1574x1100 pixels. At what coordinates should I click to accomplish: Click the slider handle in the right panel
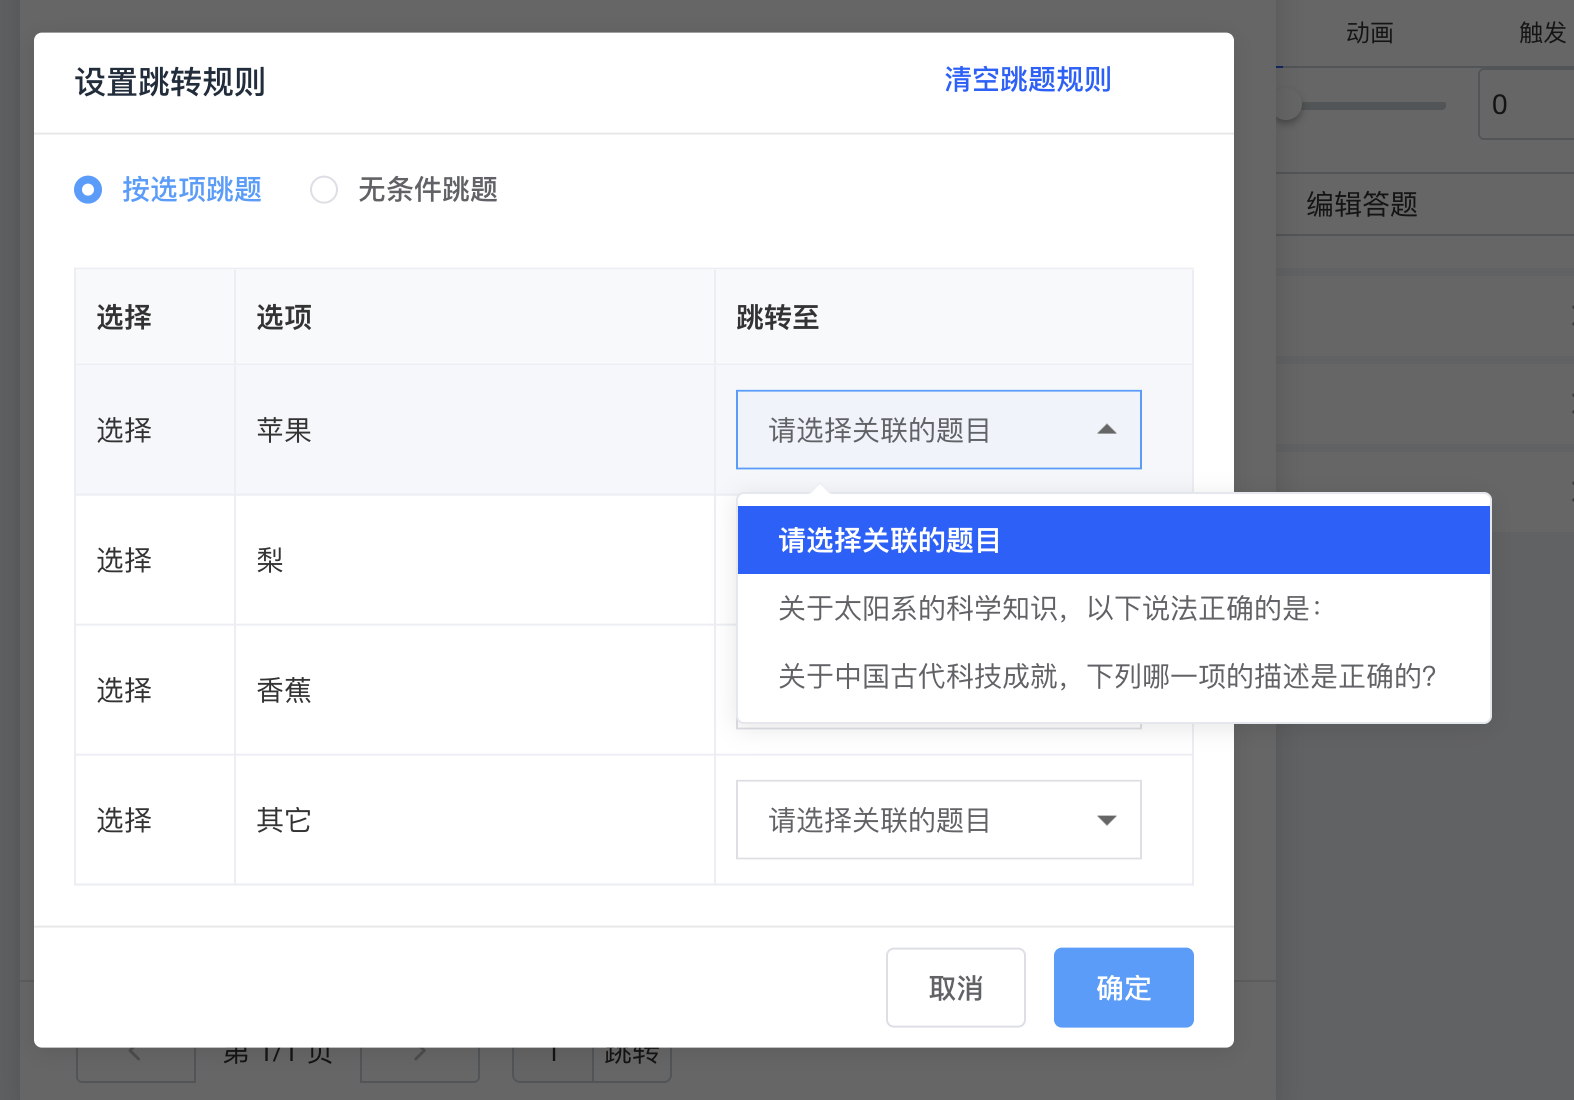click(1287, 105)
